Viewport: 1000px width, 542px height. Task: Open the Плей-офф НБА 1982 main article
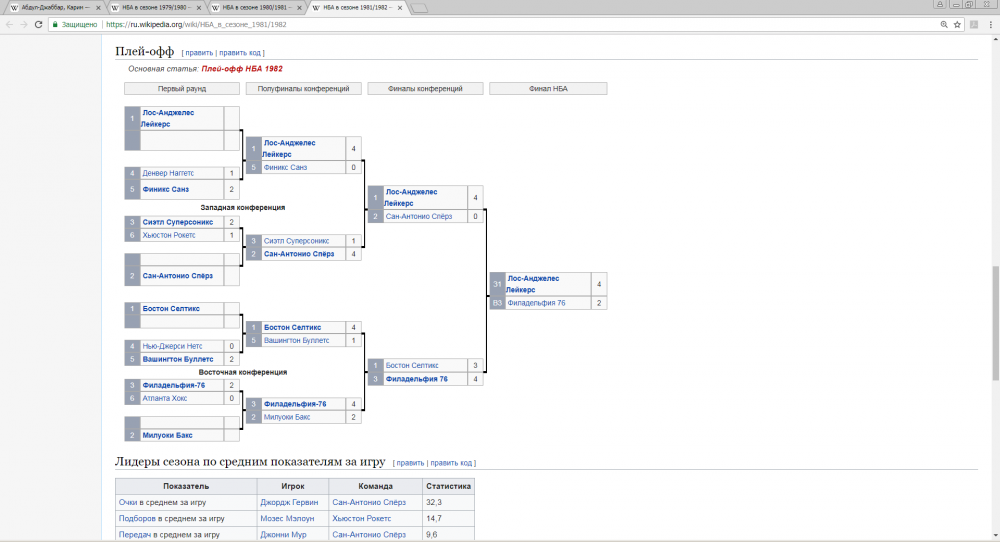pyautogui.click(x=242, y=69)
